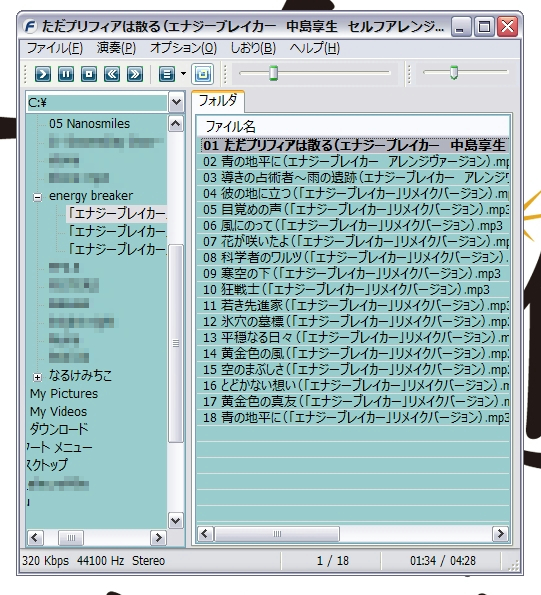Toggle the mini player view icon
This screenshot has width=541, height=595.
point(203,74)
